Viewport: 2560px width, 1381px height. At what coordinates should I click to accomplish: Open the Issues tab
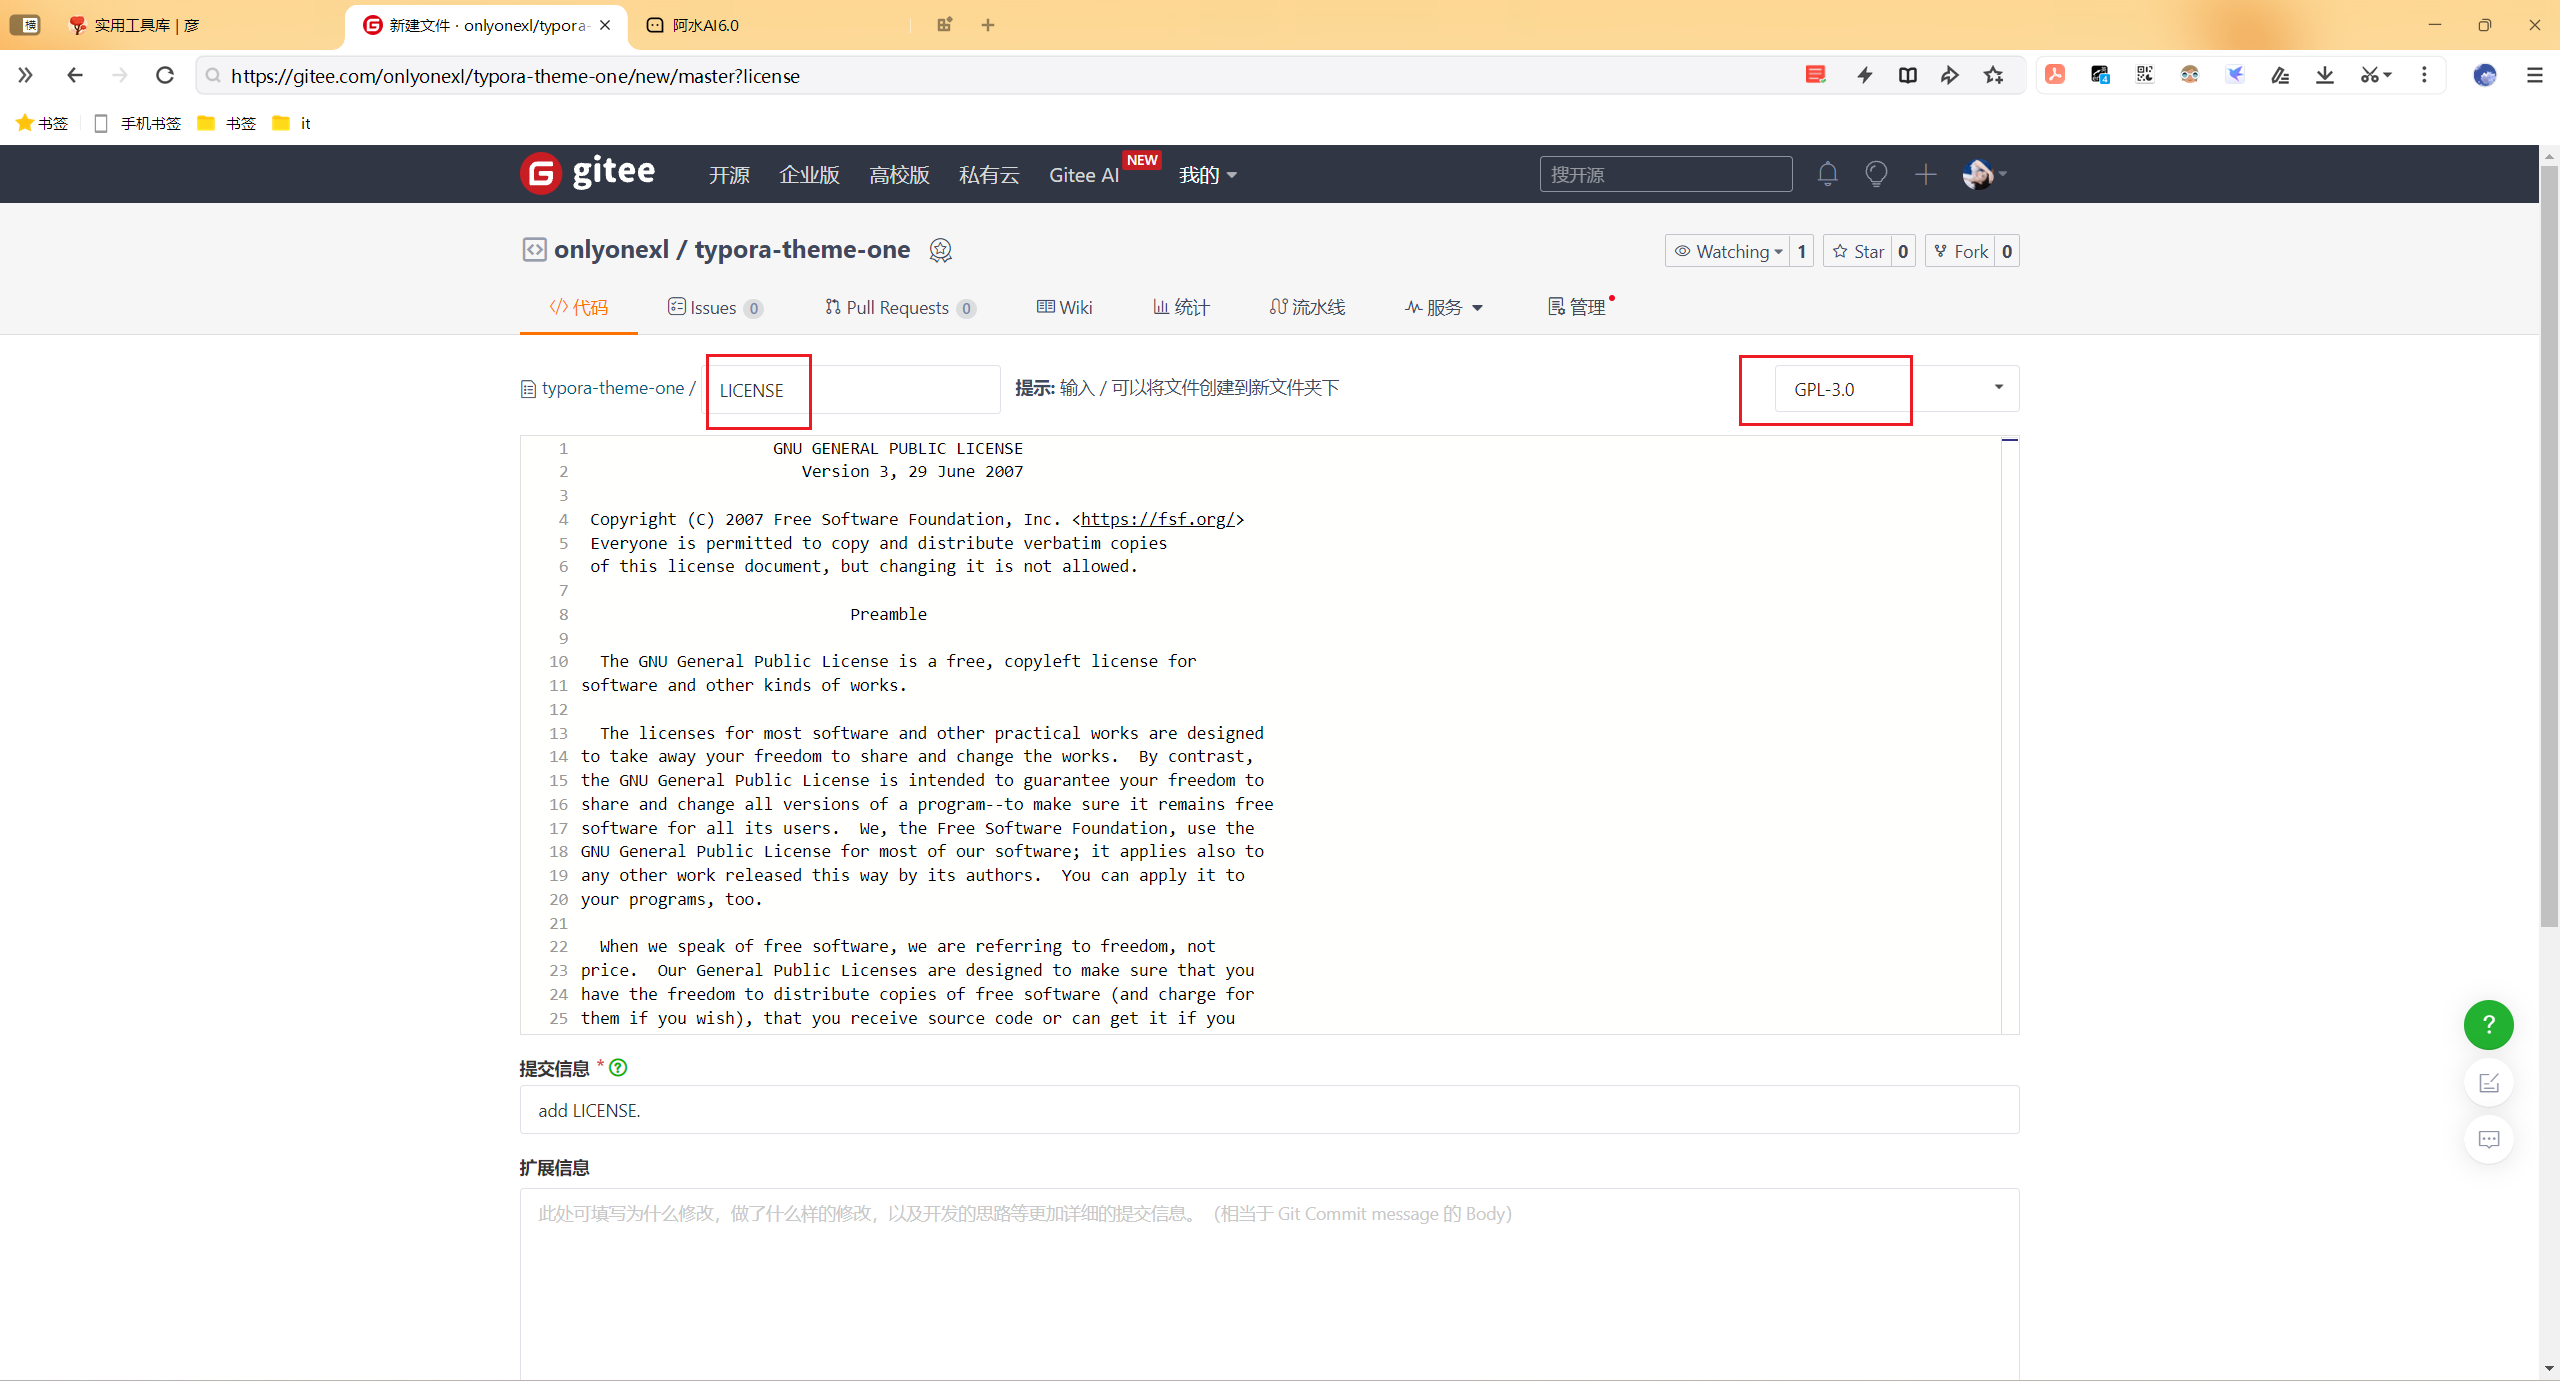[x=715, y=307]
